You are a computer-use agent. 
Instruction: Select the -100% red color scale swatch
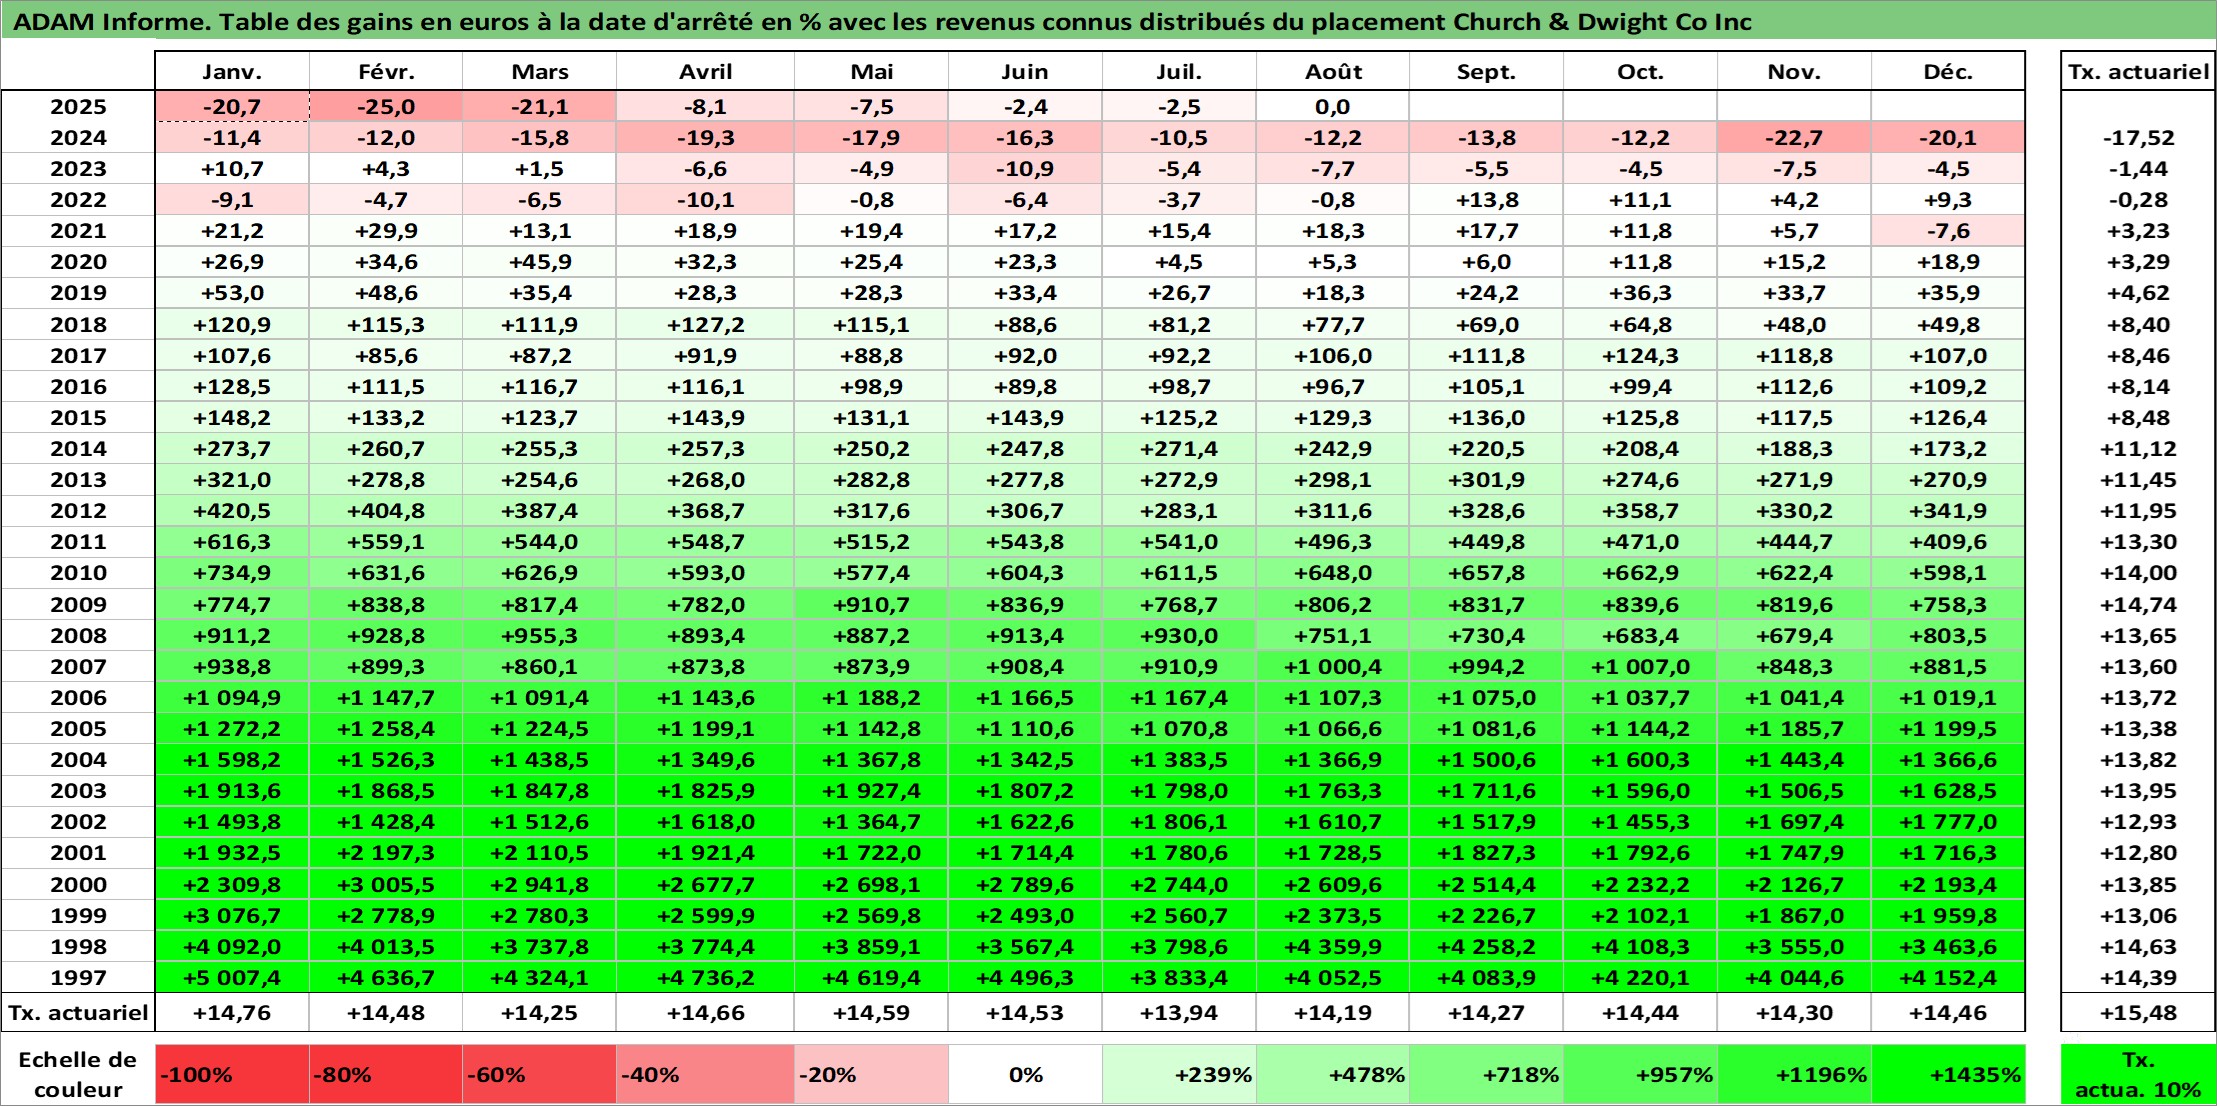(x=232, y=1075)
